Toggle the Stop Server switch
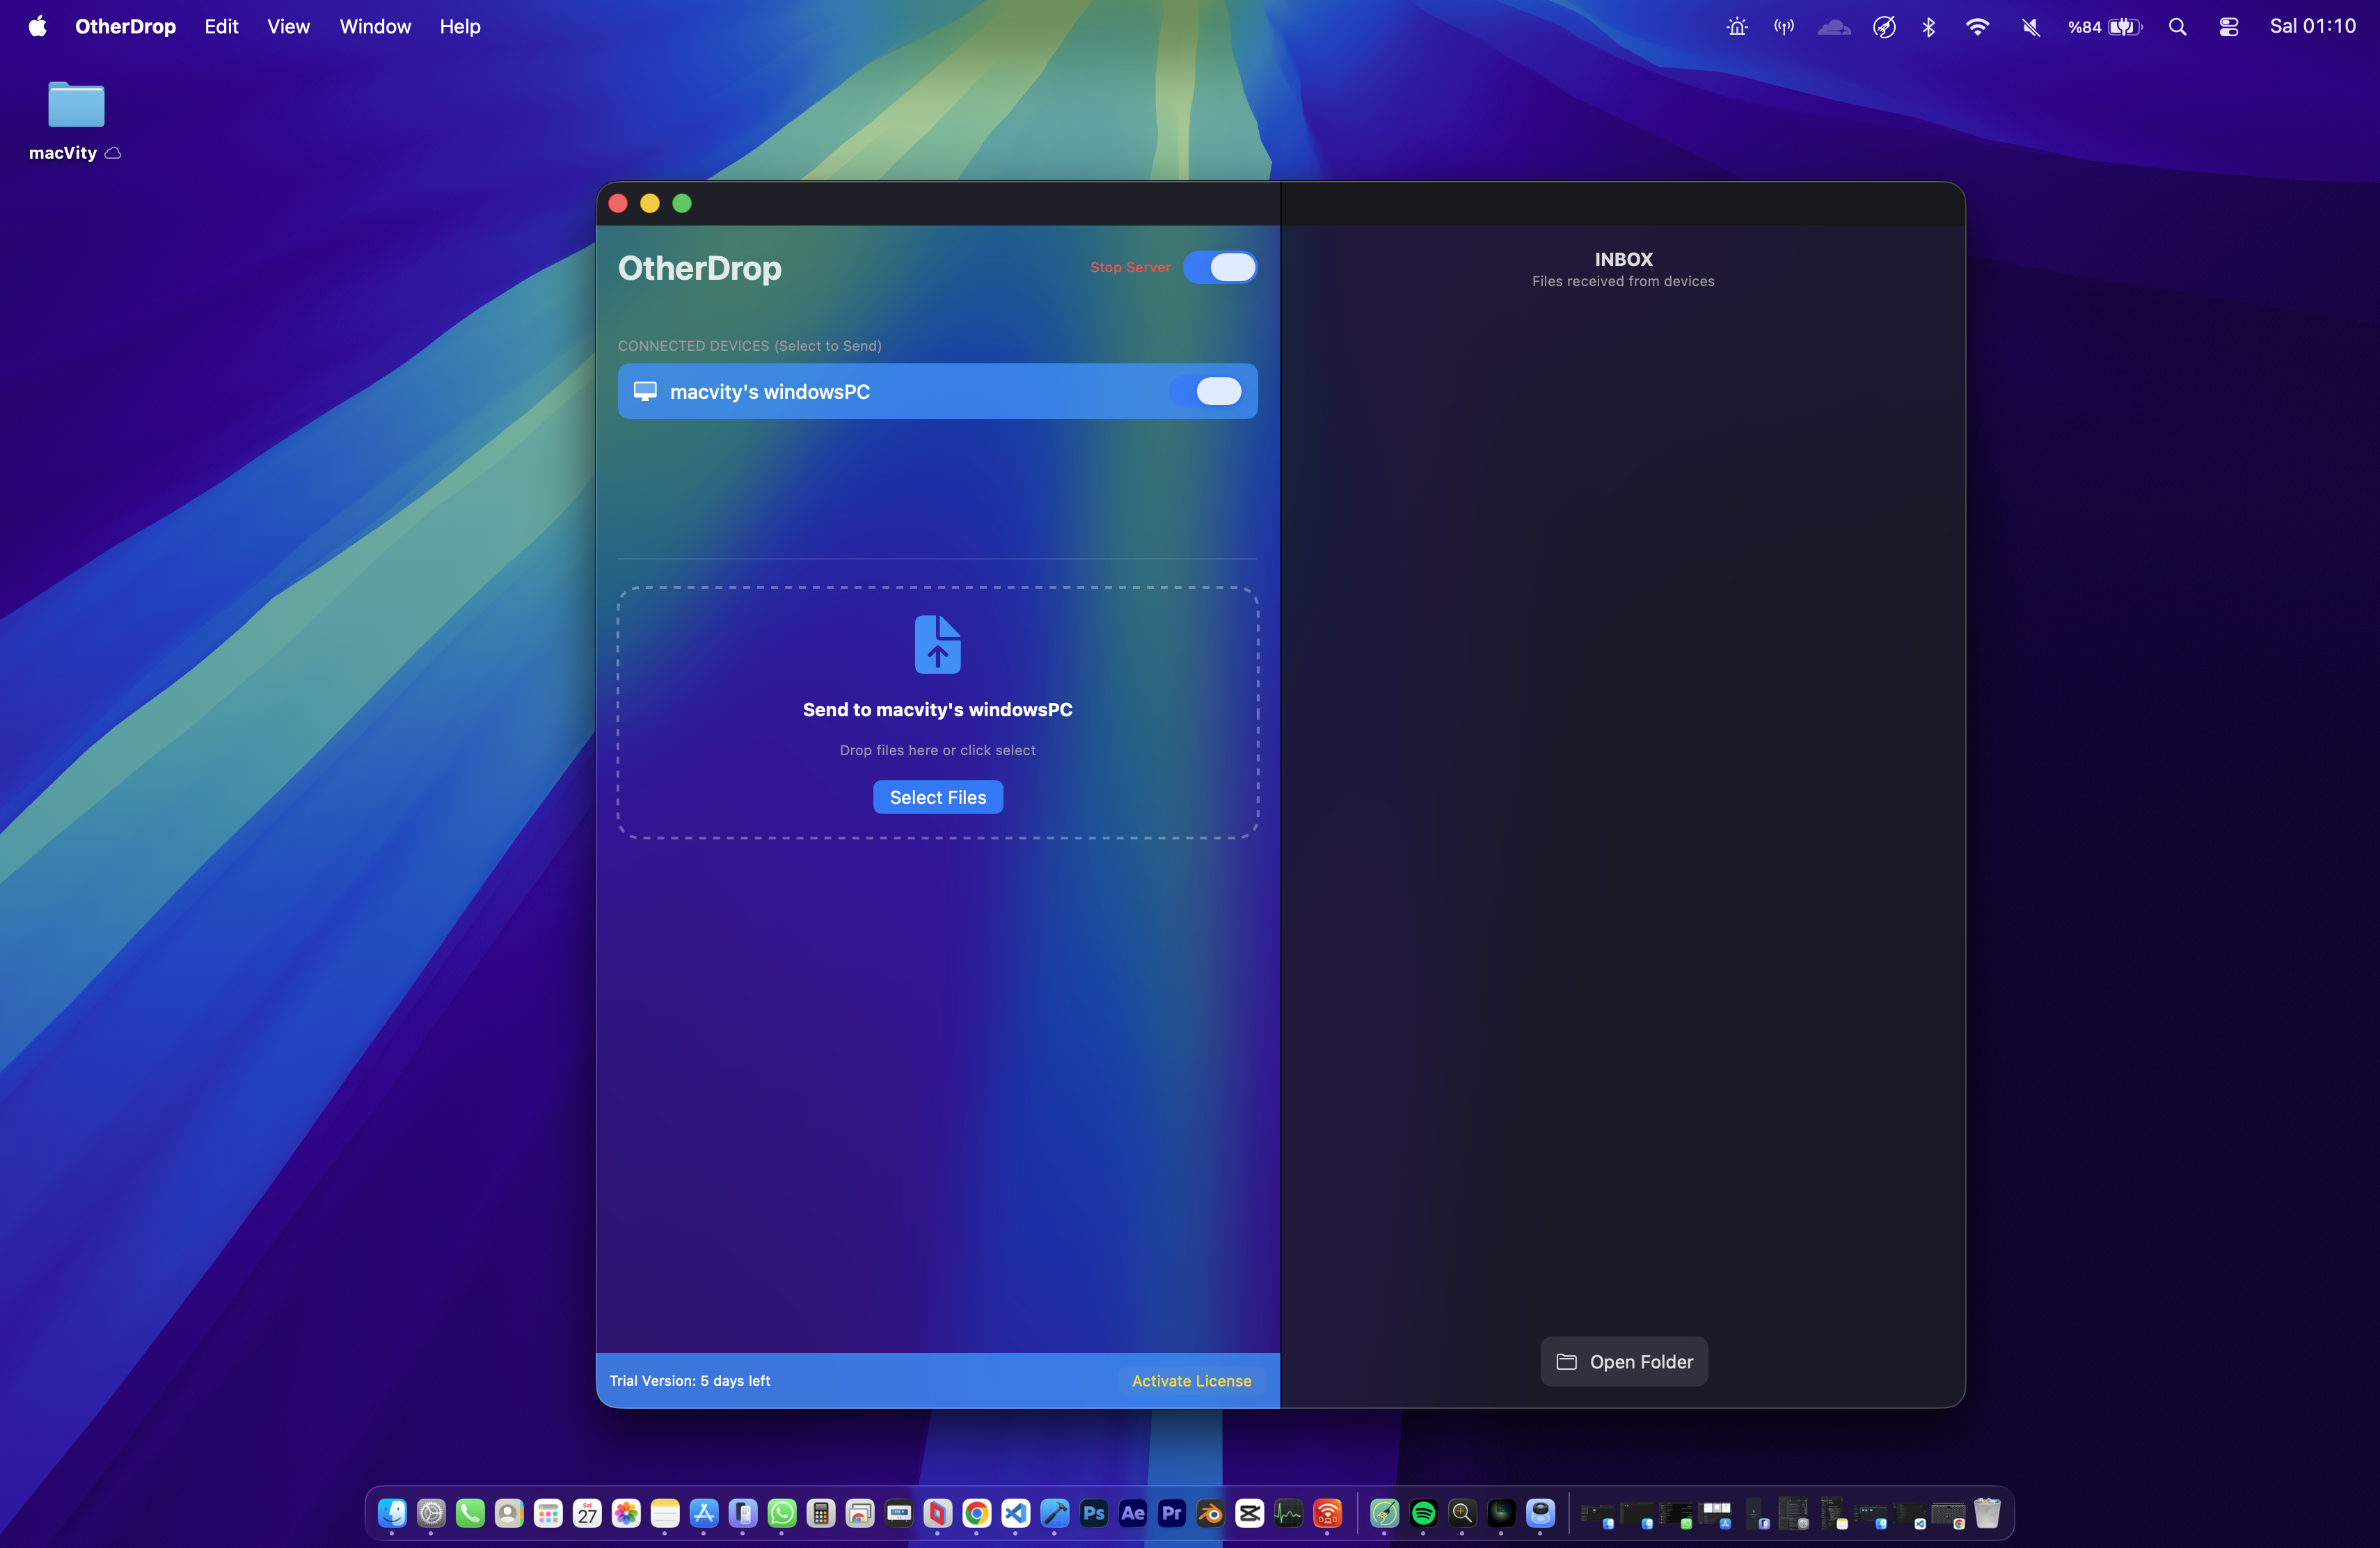Viewport: 2380px width, 1548px height. 1220,267
